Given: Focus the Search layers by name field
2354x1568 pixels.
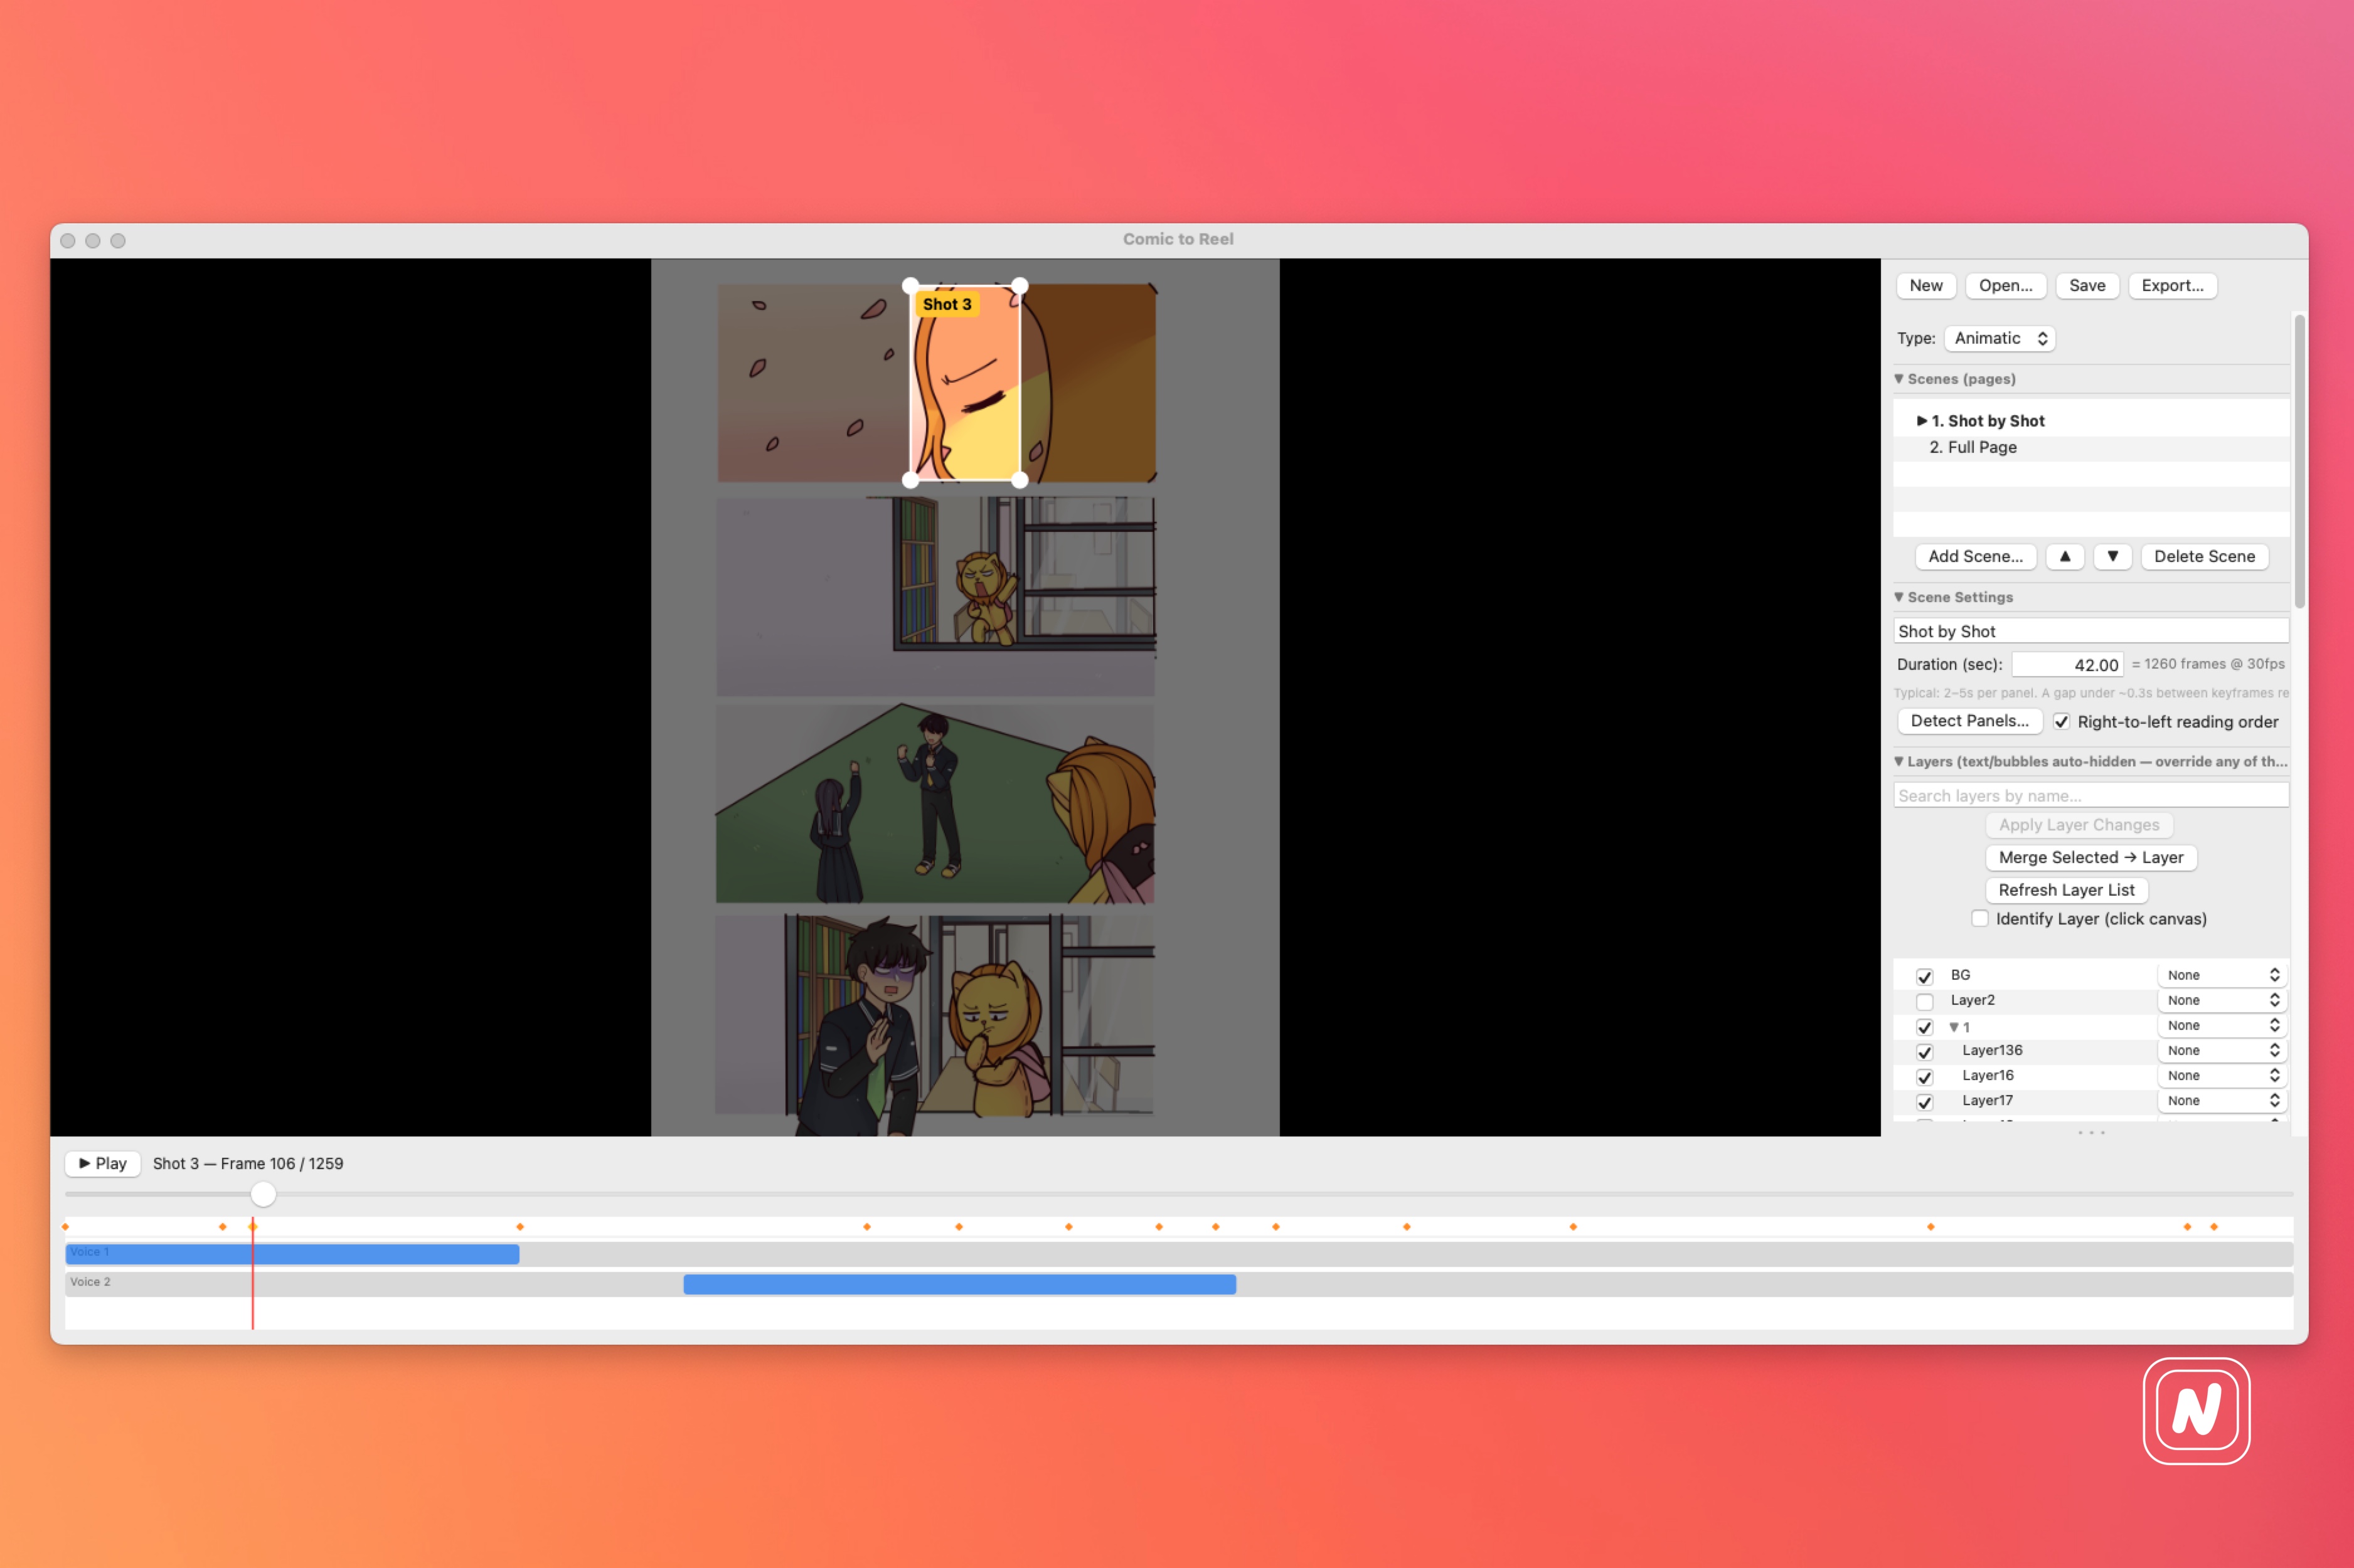Looking at the screenshot, I should point(2091,795).
